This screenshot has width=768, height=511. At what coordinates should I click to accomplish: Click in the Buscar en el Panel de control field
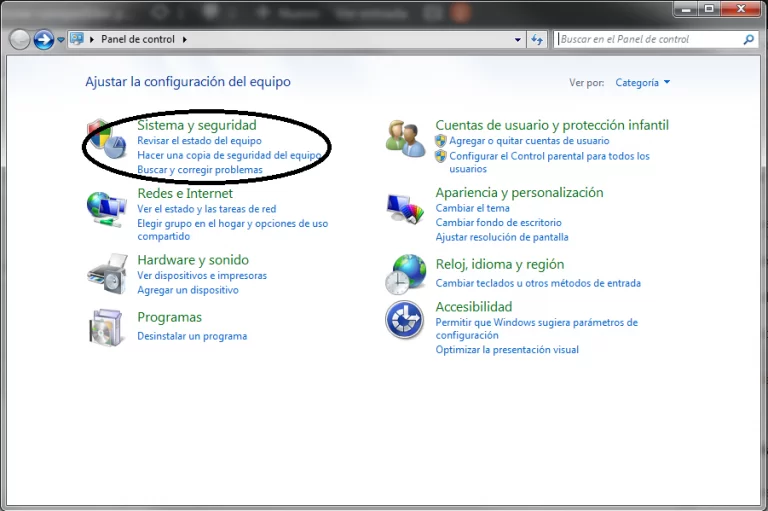pos(648,40)
